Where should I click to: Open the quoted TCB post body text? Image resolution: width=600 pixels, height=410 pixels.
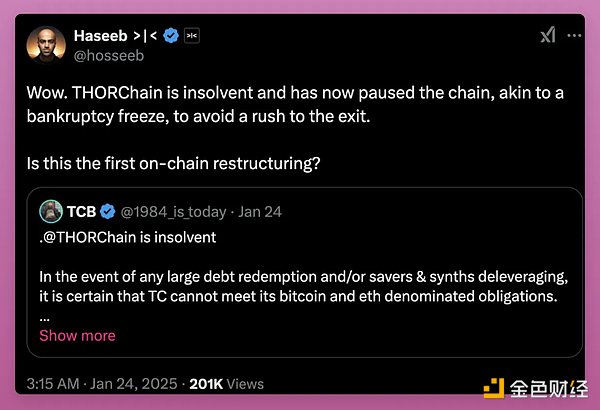coord(300,285)
